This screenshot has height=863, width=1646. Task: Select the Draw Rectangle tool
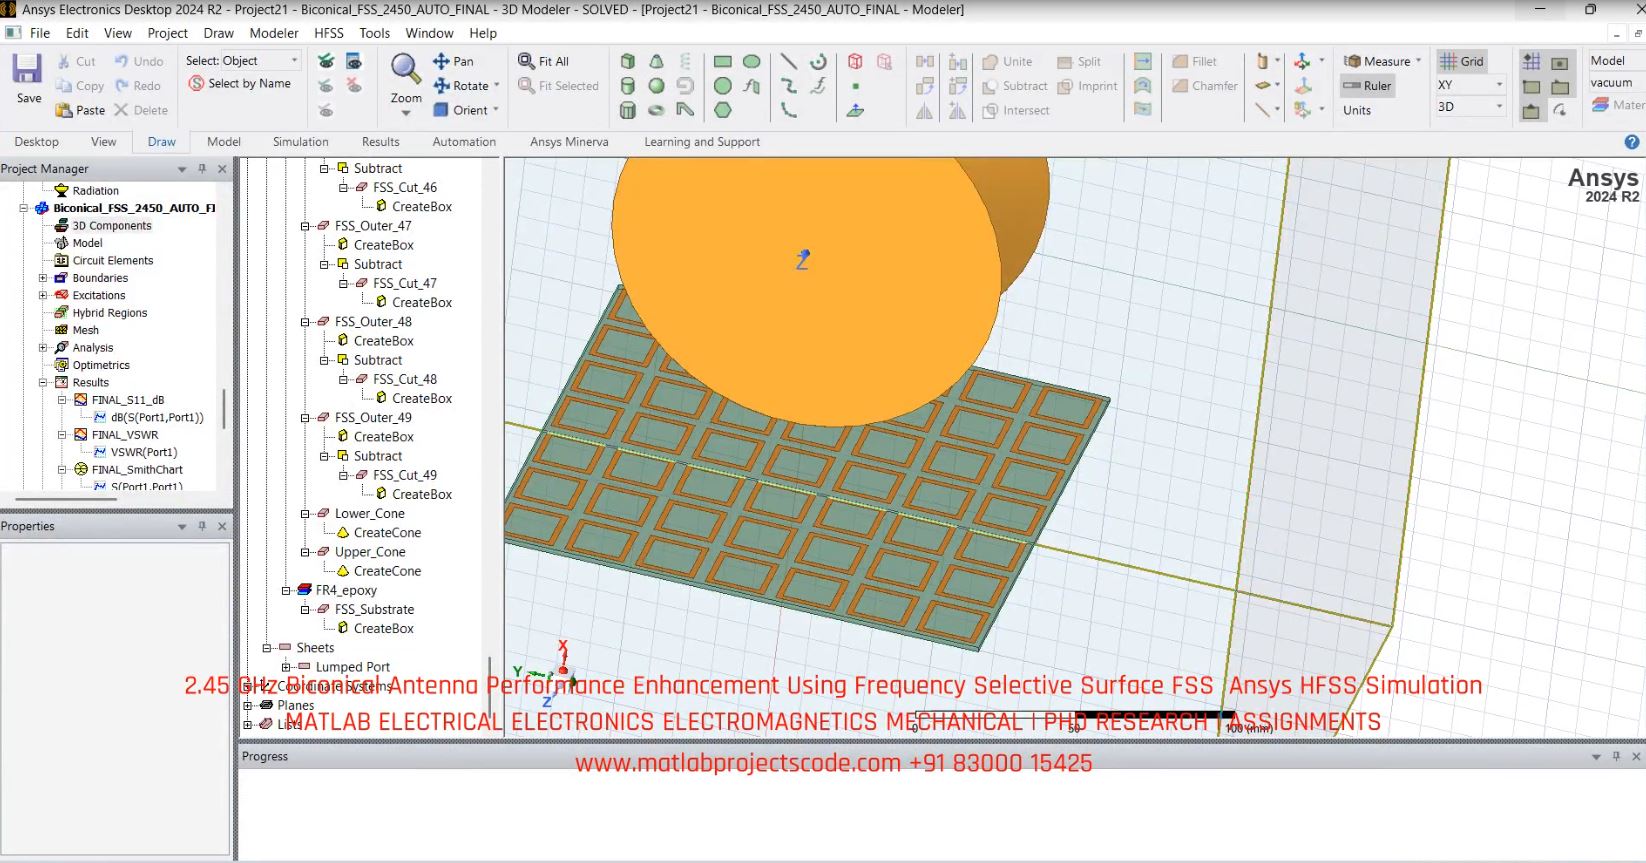click(722, 61)
